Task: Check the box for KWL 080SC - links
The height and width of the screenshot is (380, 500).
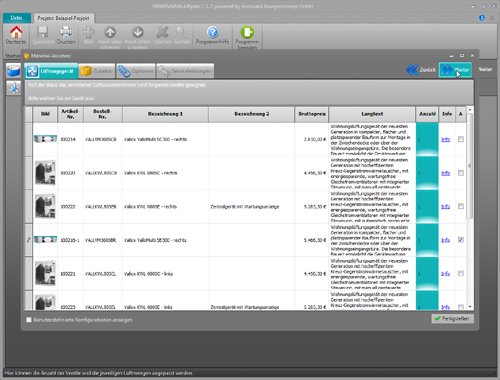Action: point(461,274)
